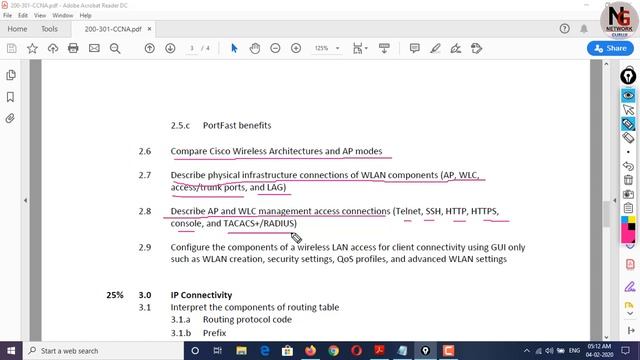This screenshot has height=360, width=640.
Task: Open the annotation color palette
Action: (x=628, y=229)
